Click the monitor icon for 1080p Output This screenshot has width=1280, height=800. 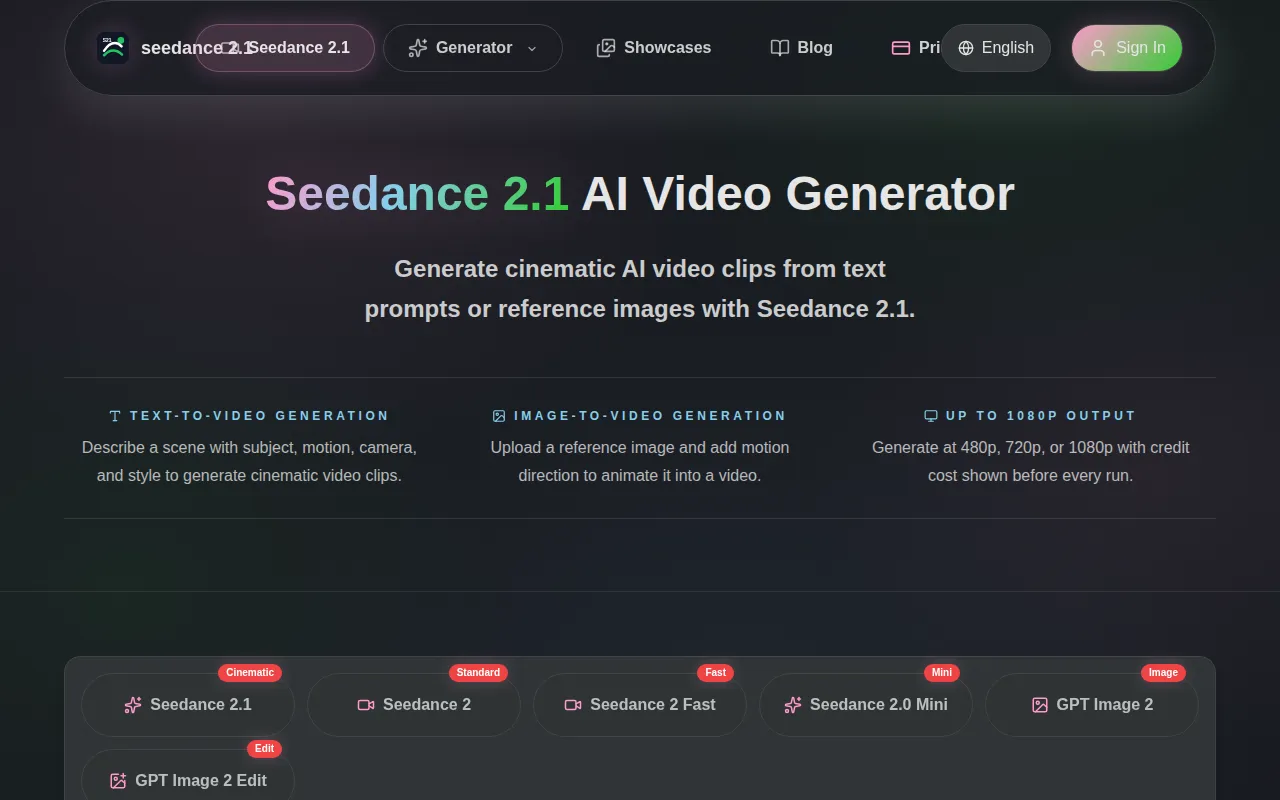[x=931, y=416]
